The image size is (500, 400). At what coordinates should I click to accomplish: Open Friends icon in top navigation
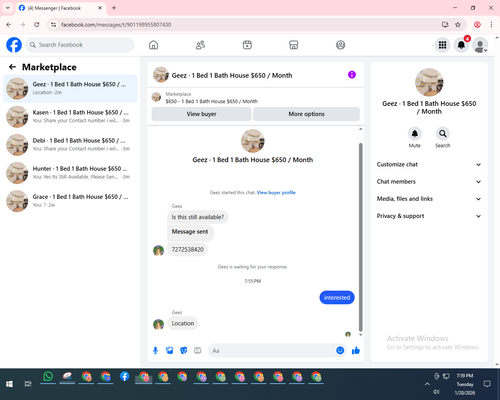point(200,45)
